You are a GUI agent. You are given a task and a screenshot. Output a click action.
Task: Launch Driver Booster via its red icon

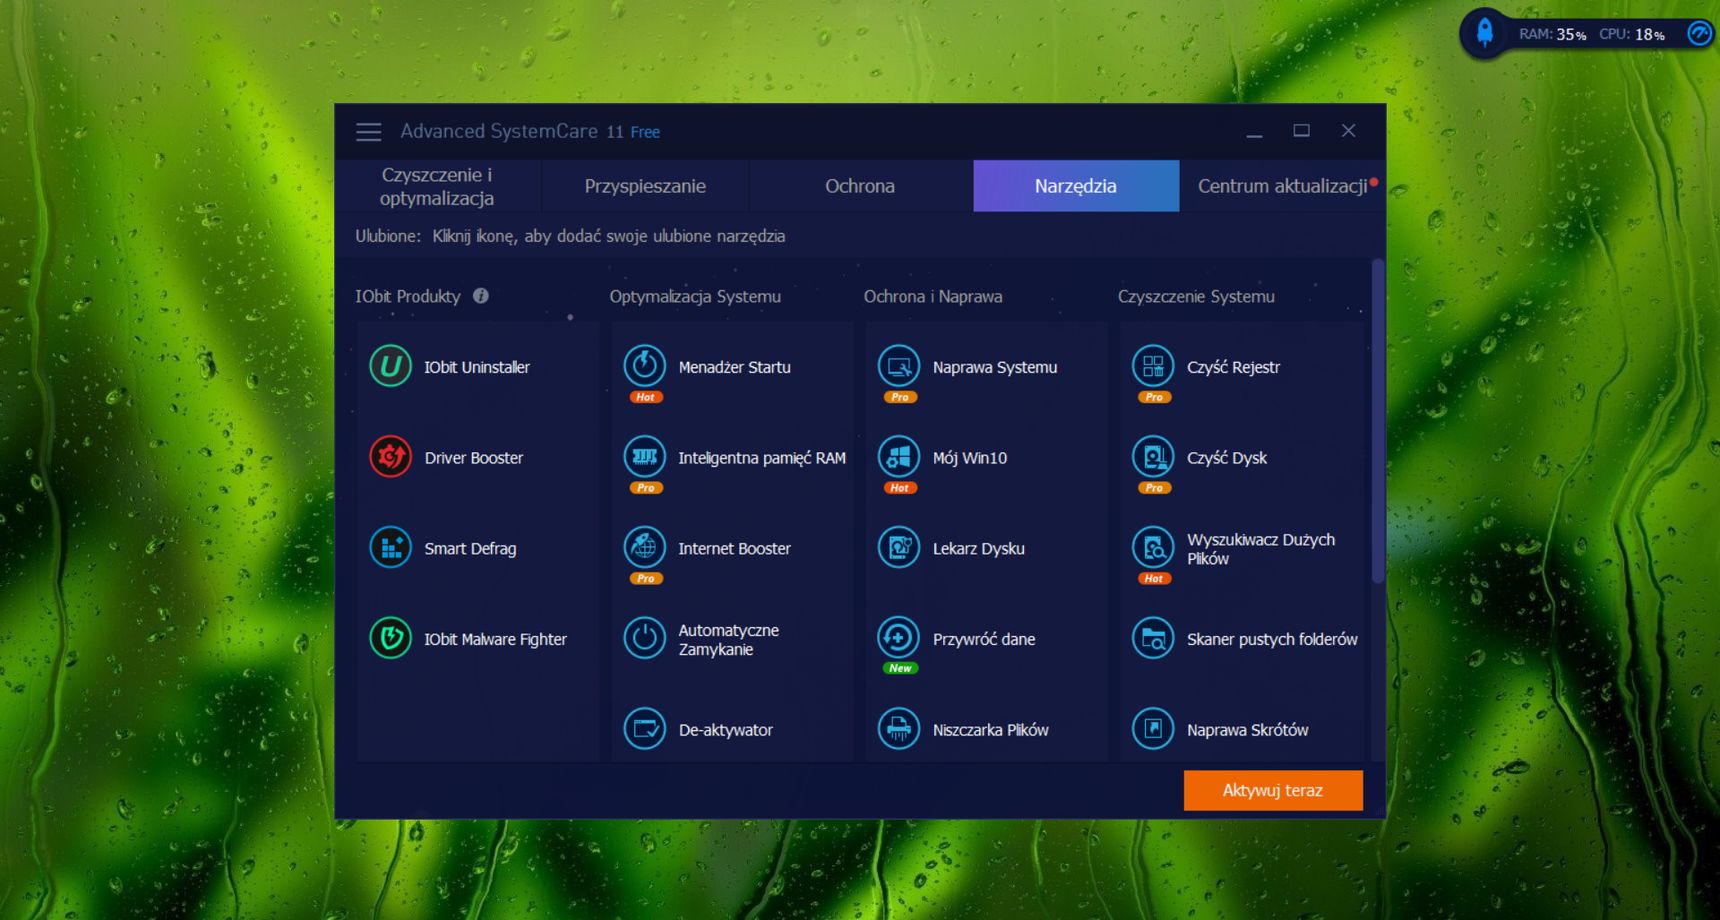pos(390,457)
